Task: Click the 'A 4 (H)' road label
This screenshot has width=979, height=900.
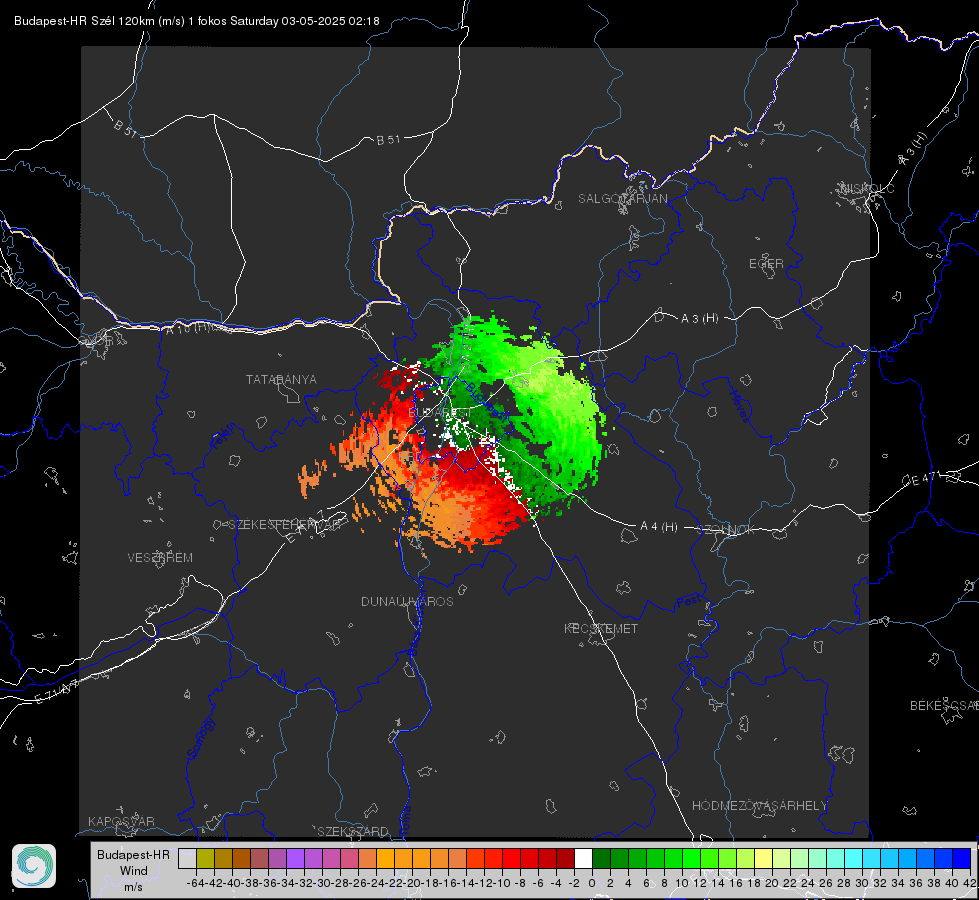Action: [x=659, y=527]
